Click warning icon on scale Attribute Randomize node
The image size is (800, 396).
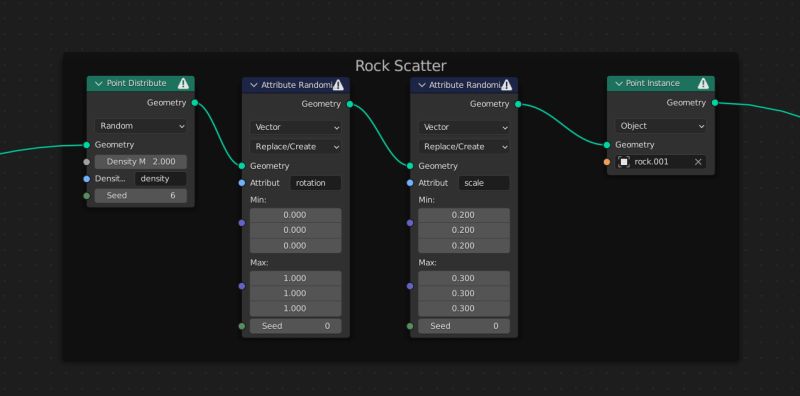tap(507, 85)
